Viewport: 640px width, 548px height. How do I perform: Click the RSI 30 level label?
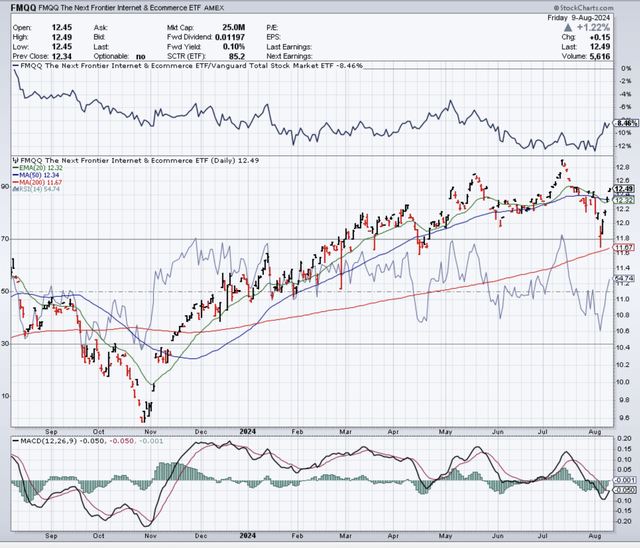pos(5,344)
